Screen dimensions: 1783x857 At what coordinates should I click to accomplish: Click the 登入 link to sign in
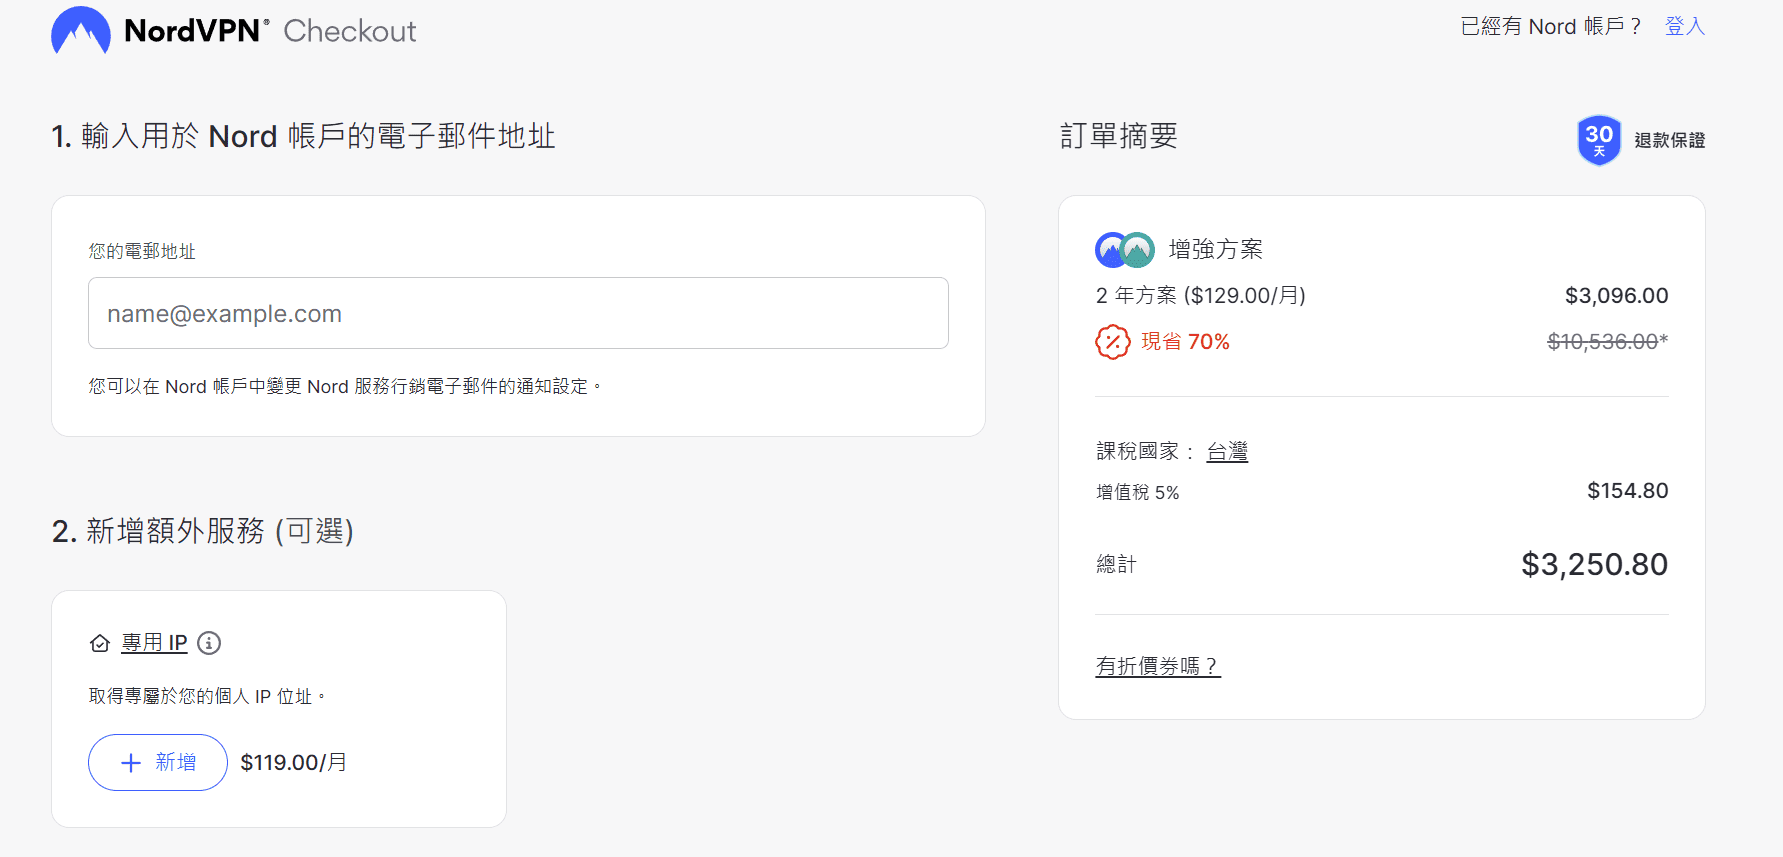[1684, 27]
